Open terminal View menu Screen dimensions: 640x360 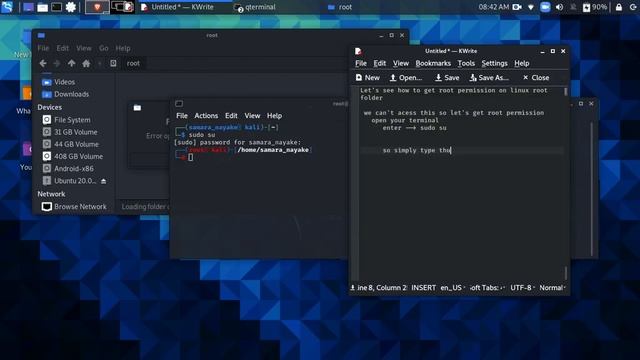pos(252,116)
